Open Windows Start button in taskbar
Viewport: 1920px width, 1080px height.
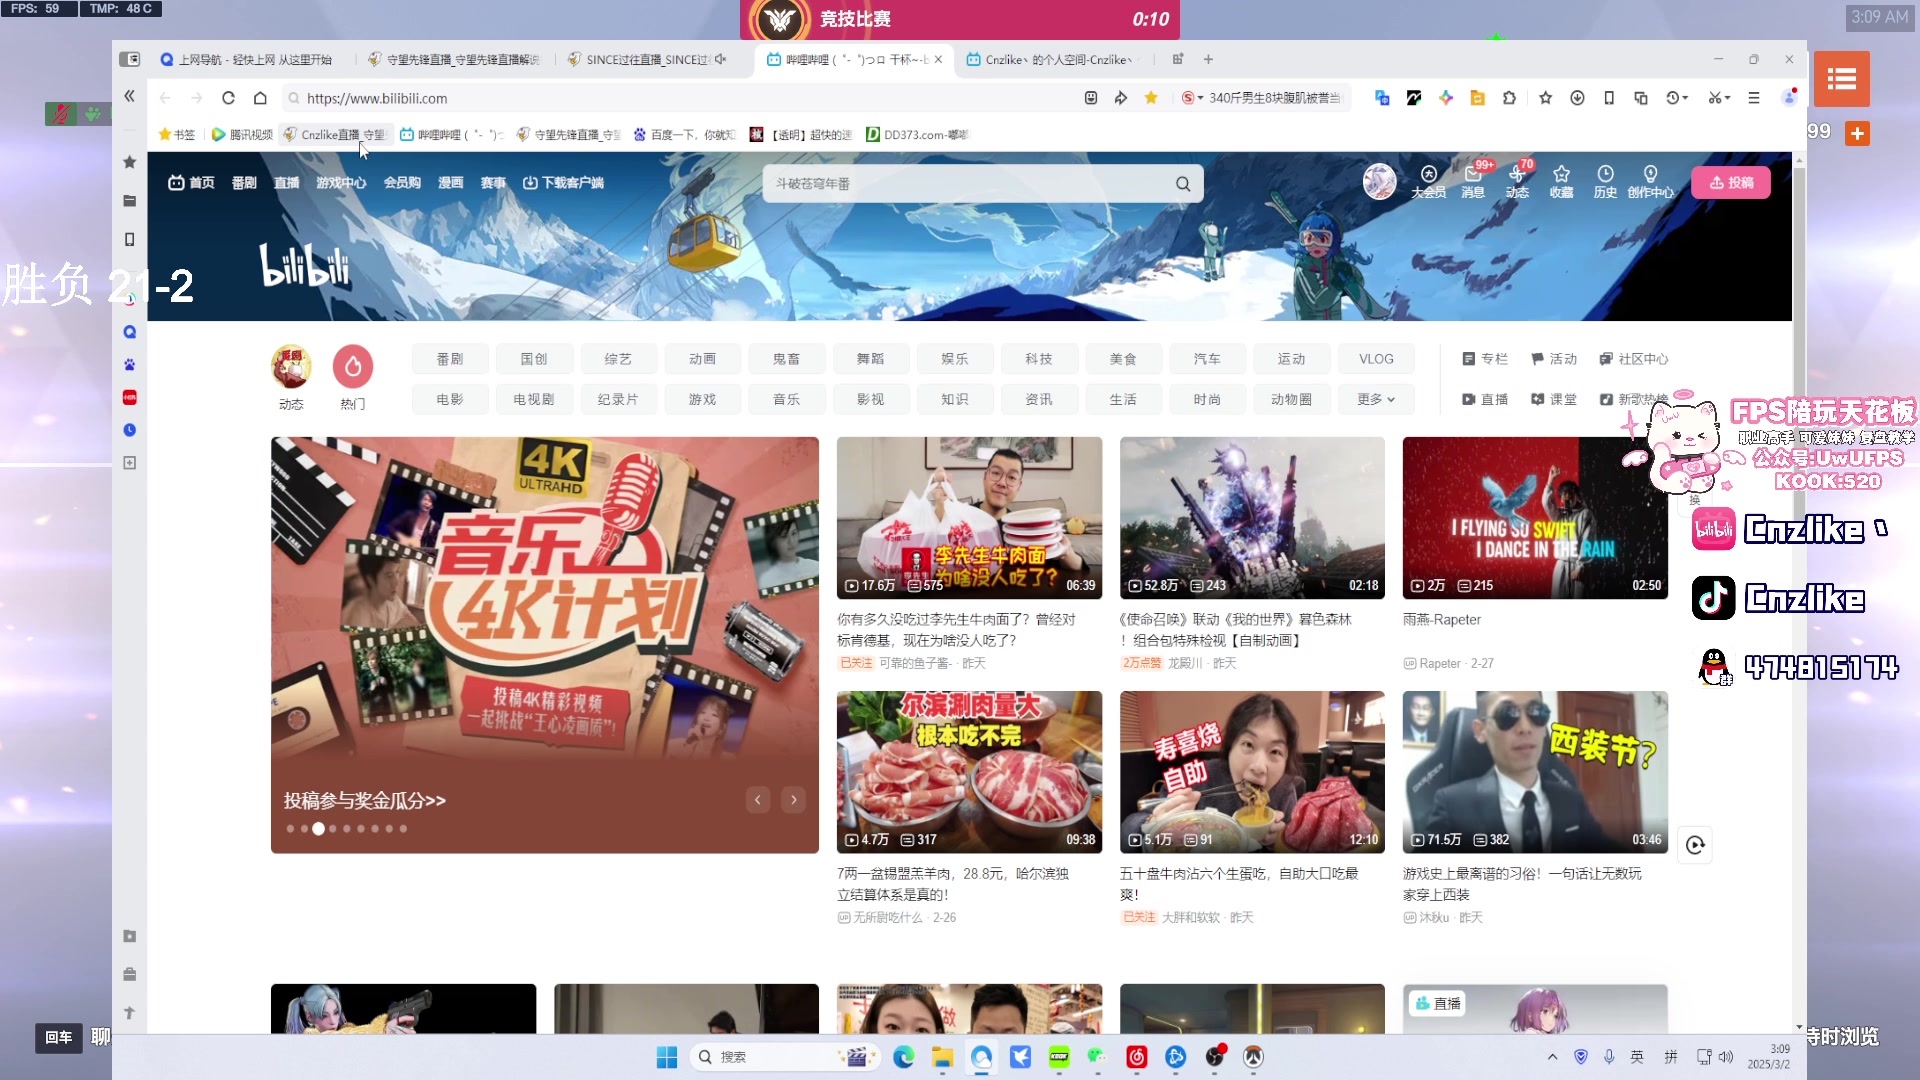(667, 1057)
